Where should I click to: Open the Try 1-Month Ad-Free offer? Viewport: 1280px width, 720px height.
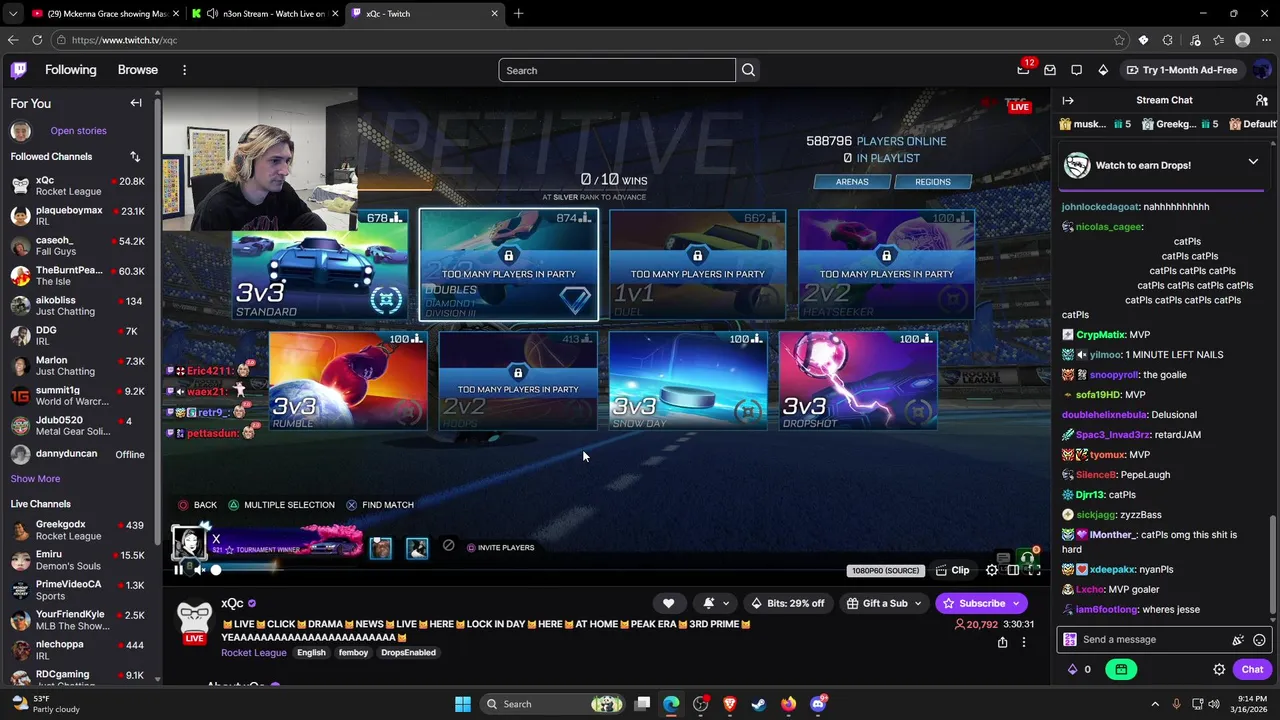1182,70
